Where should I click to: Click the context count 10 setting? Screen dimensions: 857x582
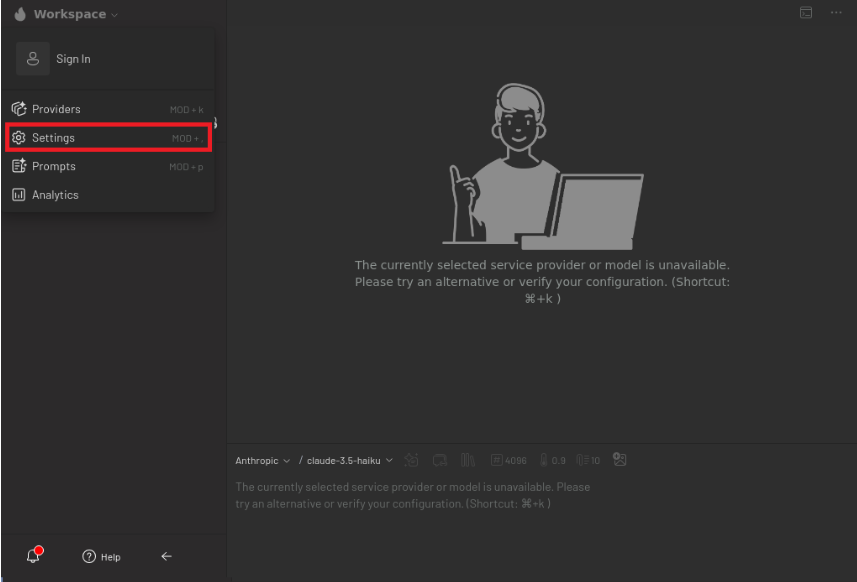pyautogui.click(x=588, y=460)
